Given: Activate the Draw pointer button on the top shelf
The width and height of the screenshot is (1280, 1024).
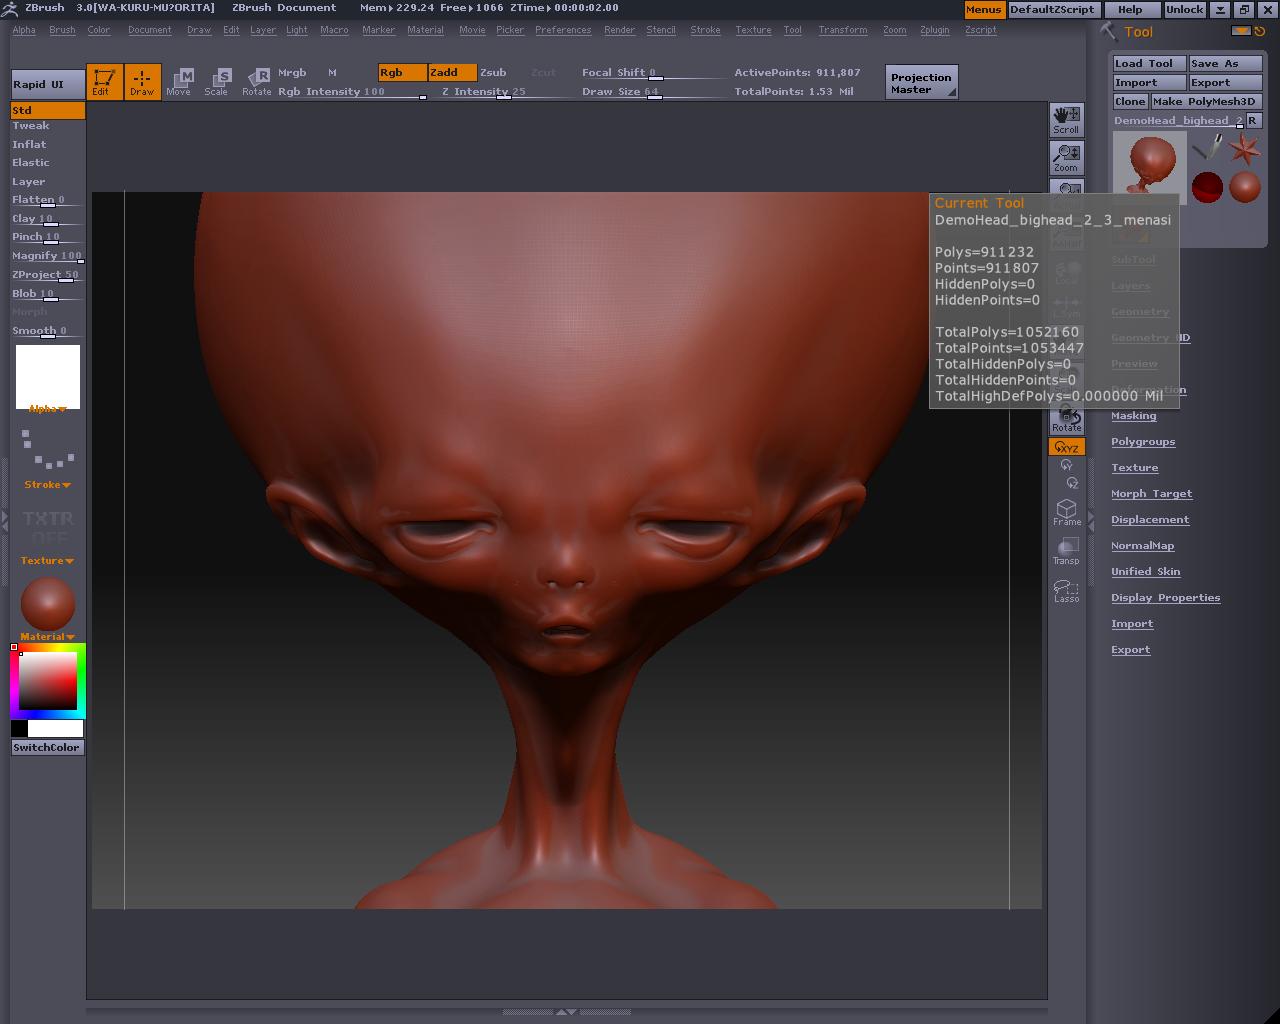Looking at the screenshot, I should pyautogui.click(x=143, y=82).
